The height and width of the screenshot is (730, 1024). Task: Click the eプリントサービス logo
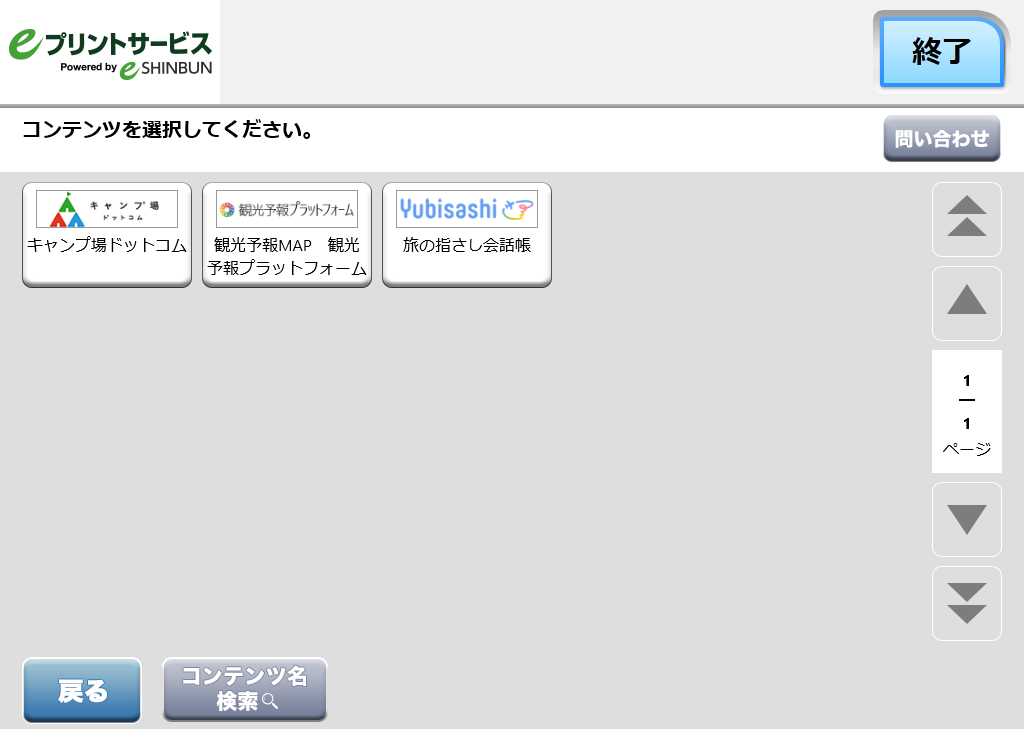110,52
